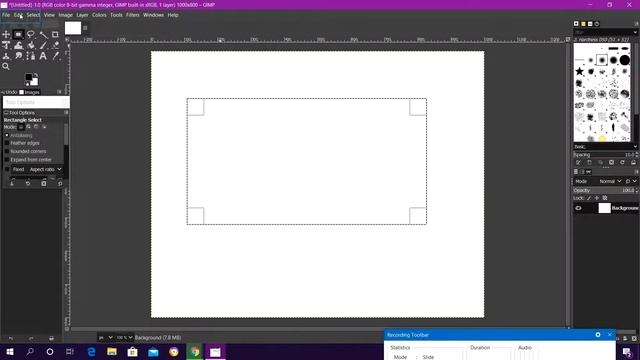This screenshot has width=640, height=360.
Task: Toggle lock alpha channel icon
Action: 605,198
